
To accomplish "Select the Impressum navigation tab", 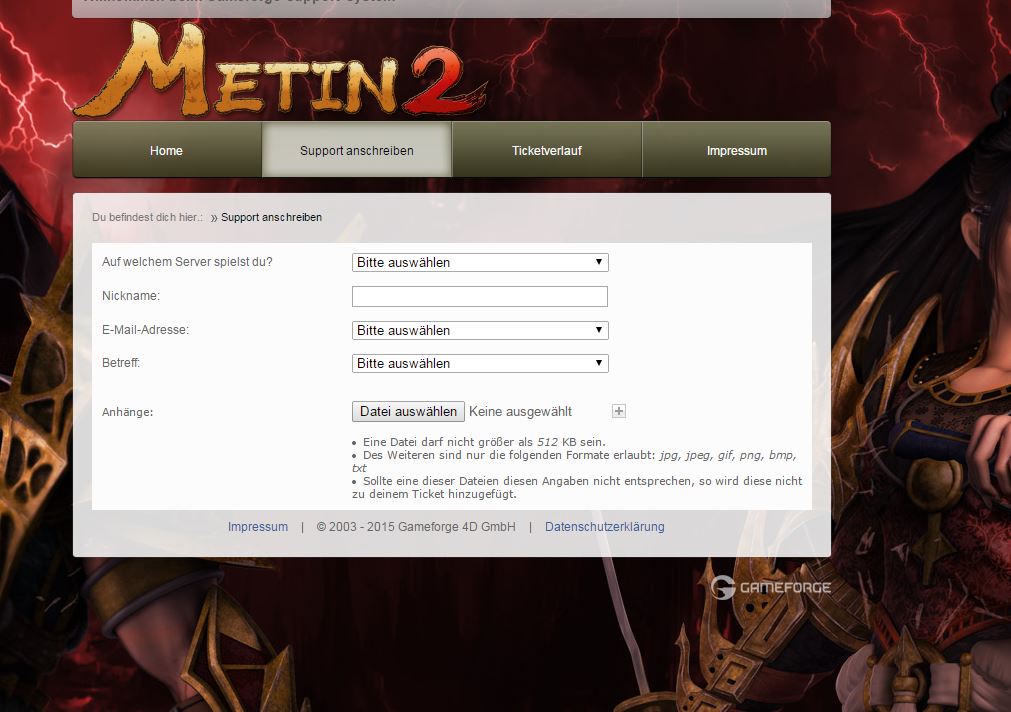I will 736,150.
